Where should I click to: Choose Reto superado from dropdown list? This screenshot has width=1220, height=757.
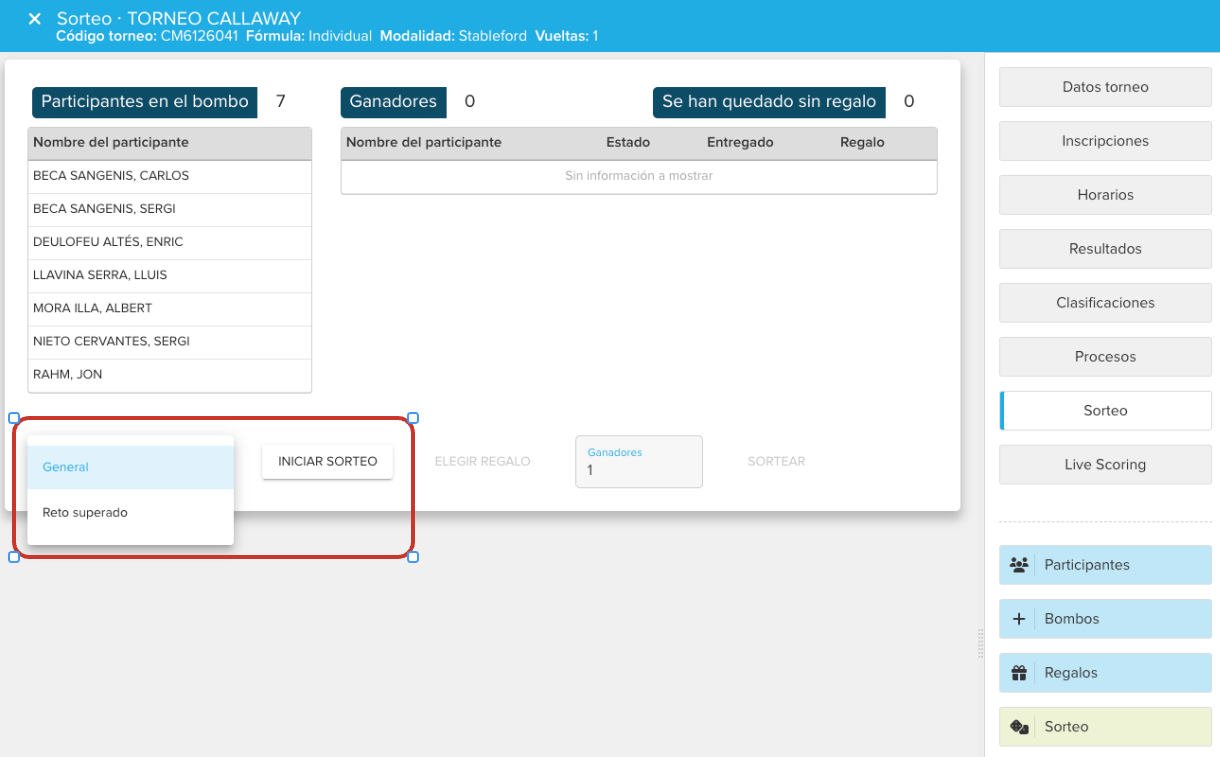[130, 513]
